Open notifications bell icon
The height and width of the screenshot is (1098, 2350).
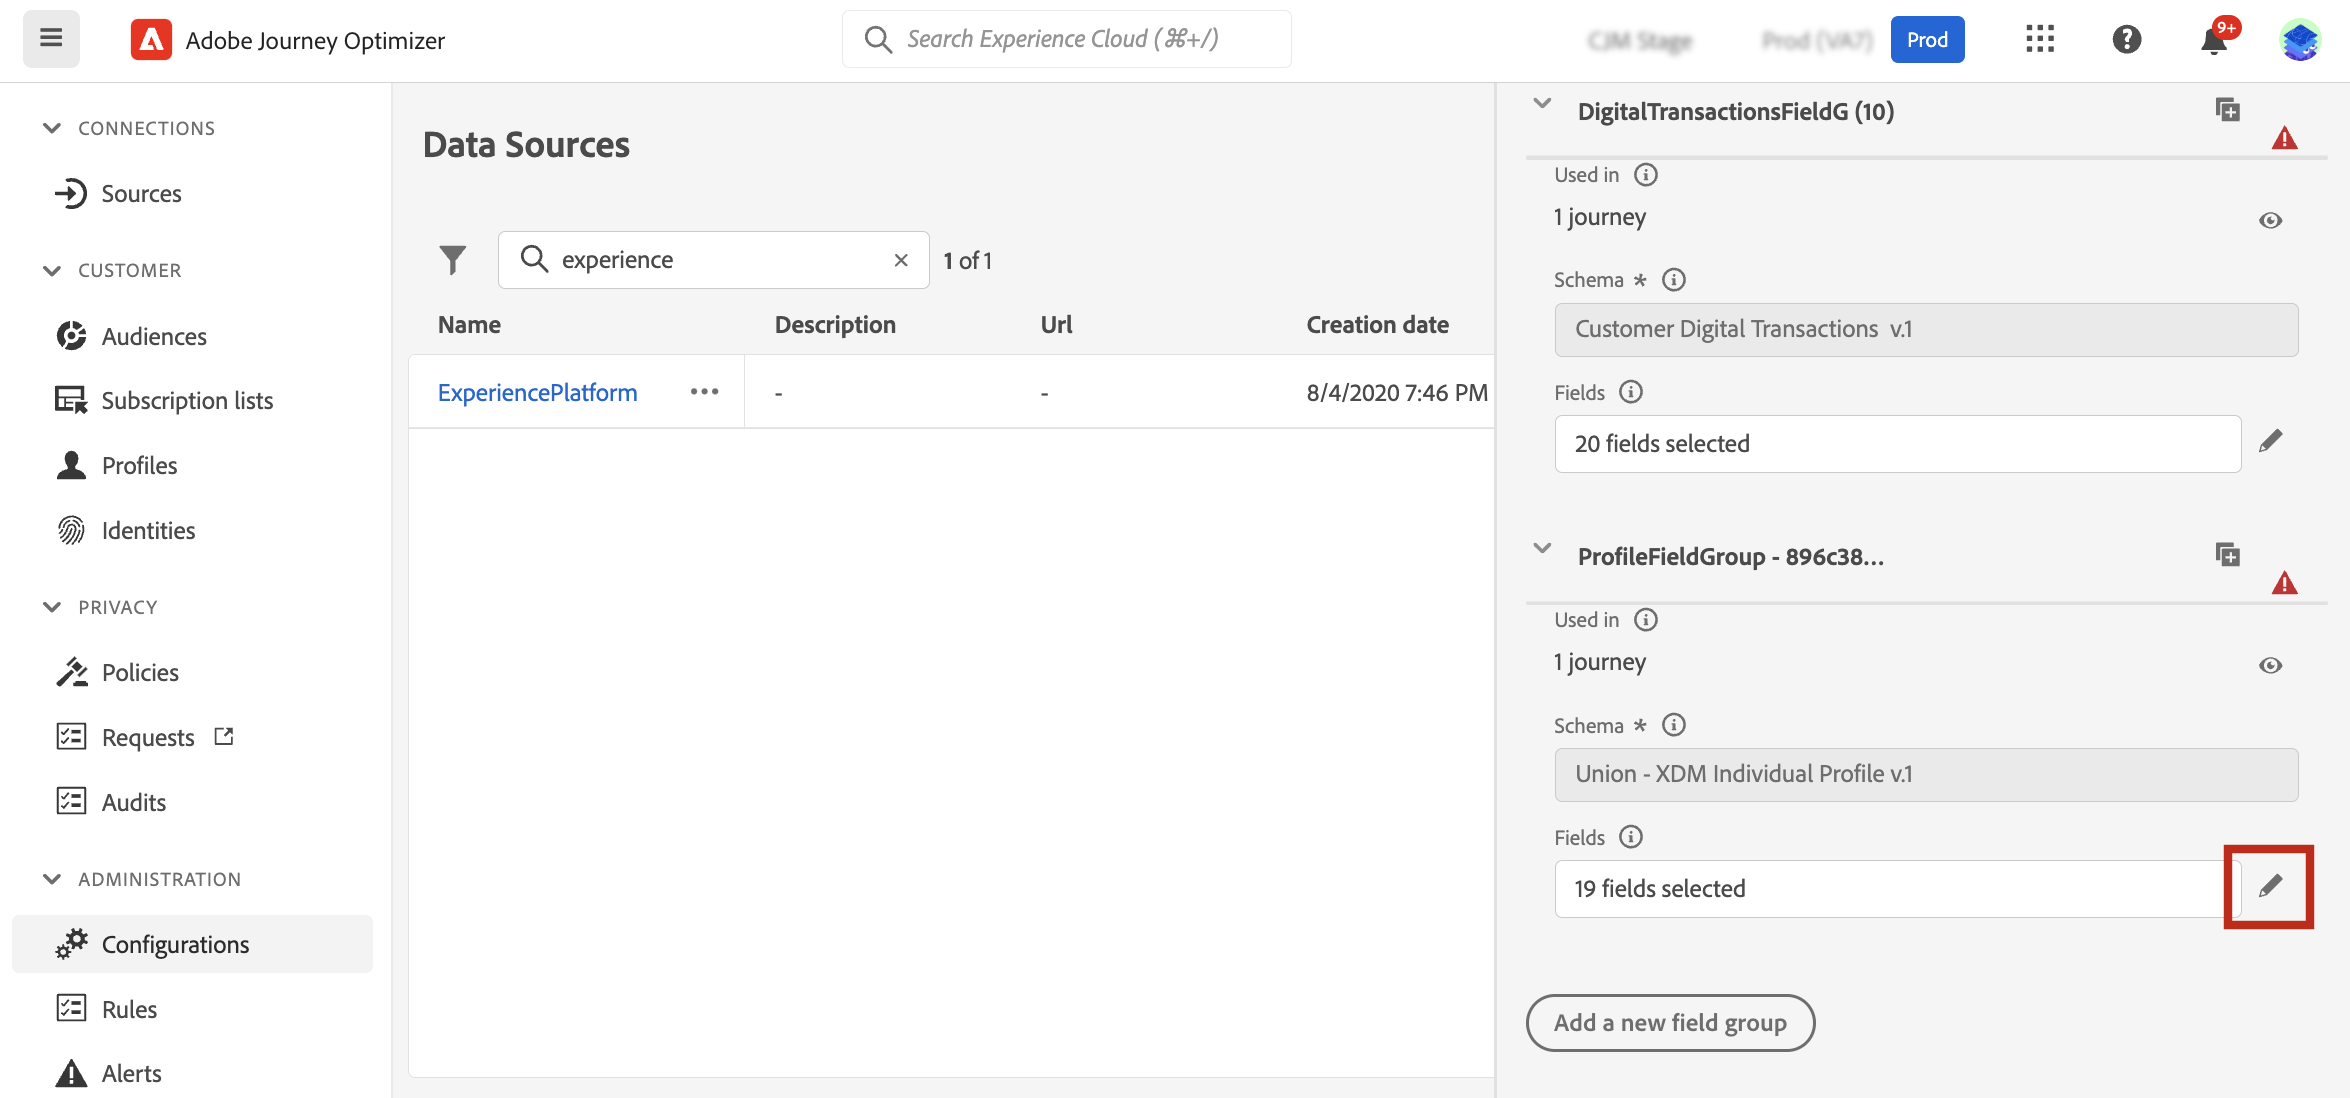click(x=2213, y=41)
